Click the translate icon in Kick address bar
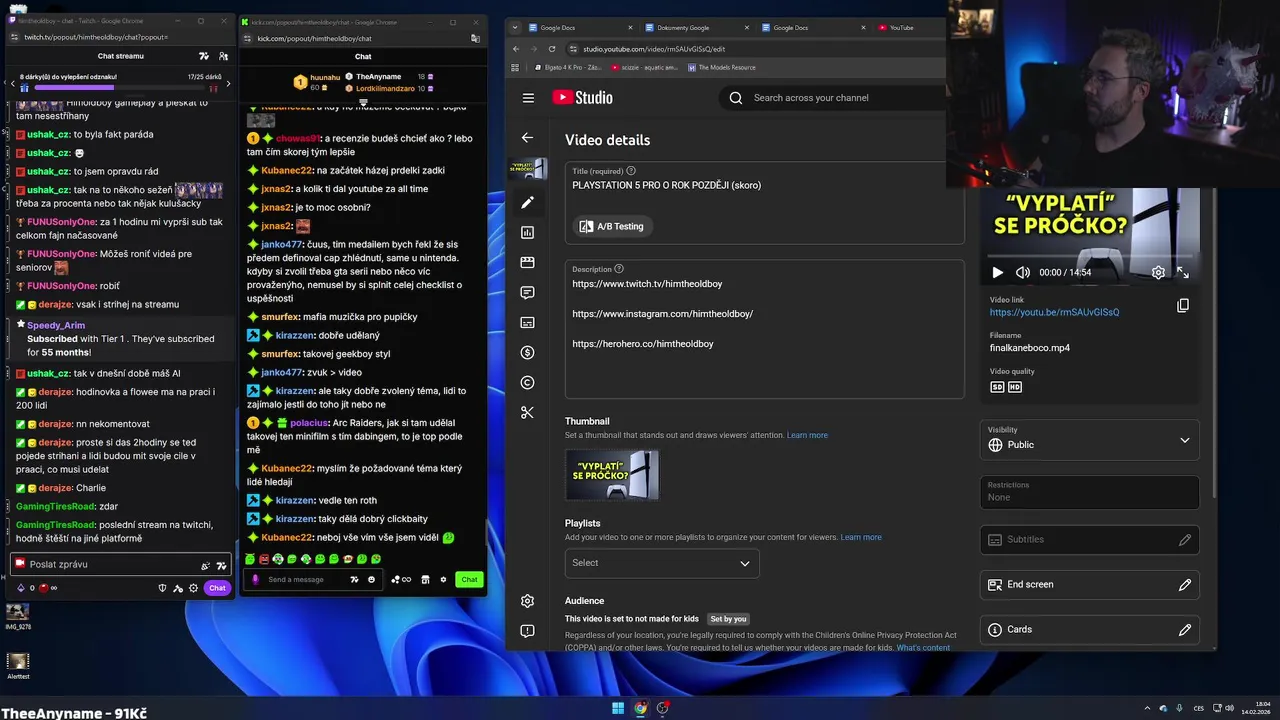Viewport: 1280px width, 720px height. [475, 38]
